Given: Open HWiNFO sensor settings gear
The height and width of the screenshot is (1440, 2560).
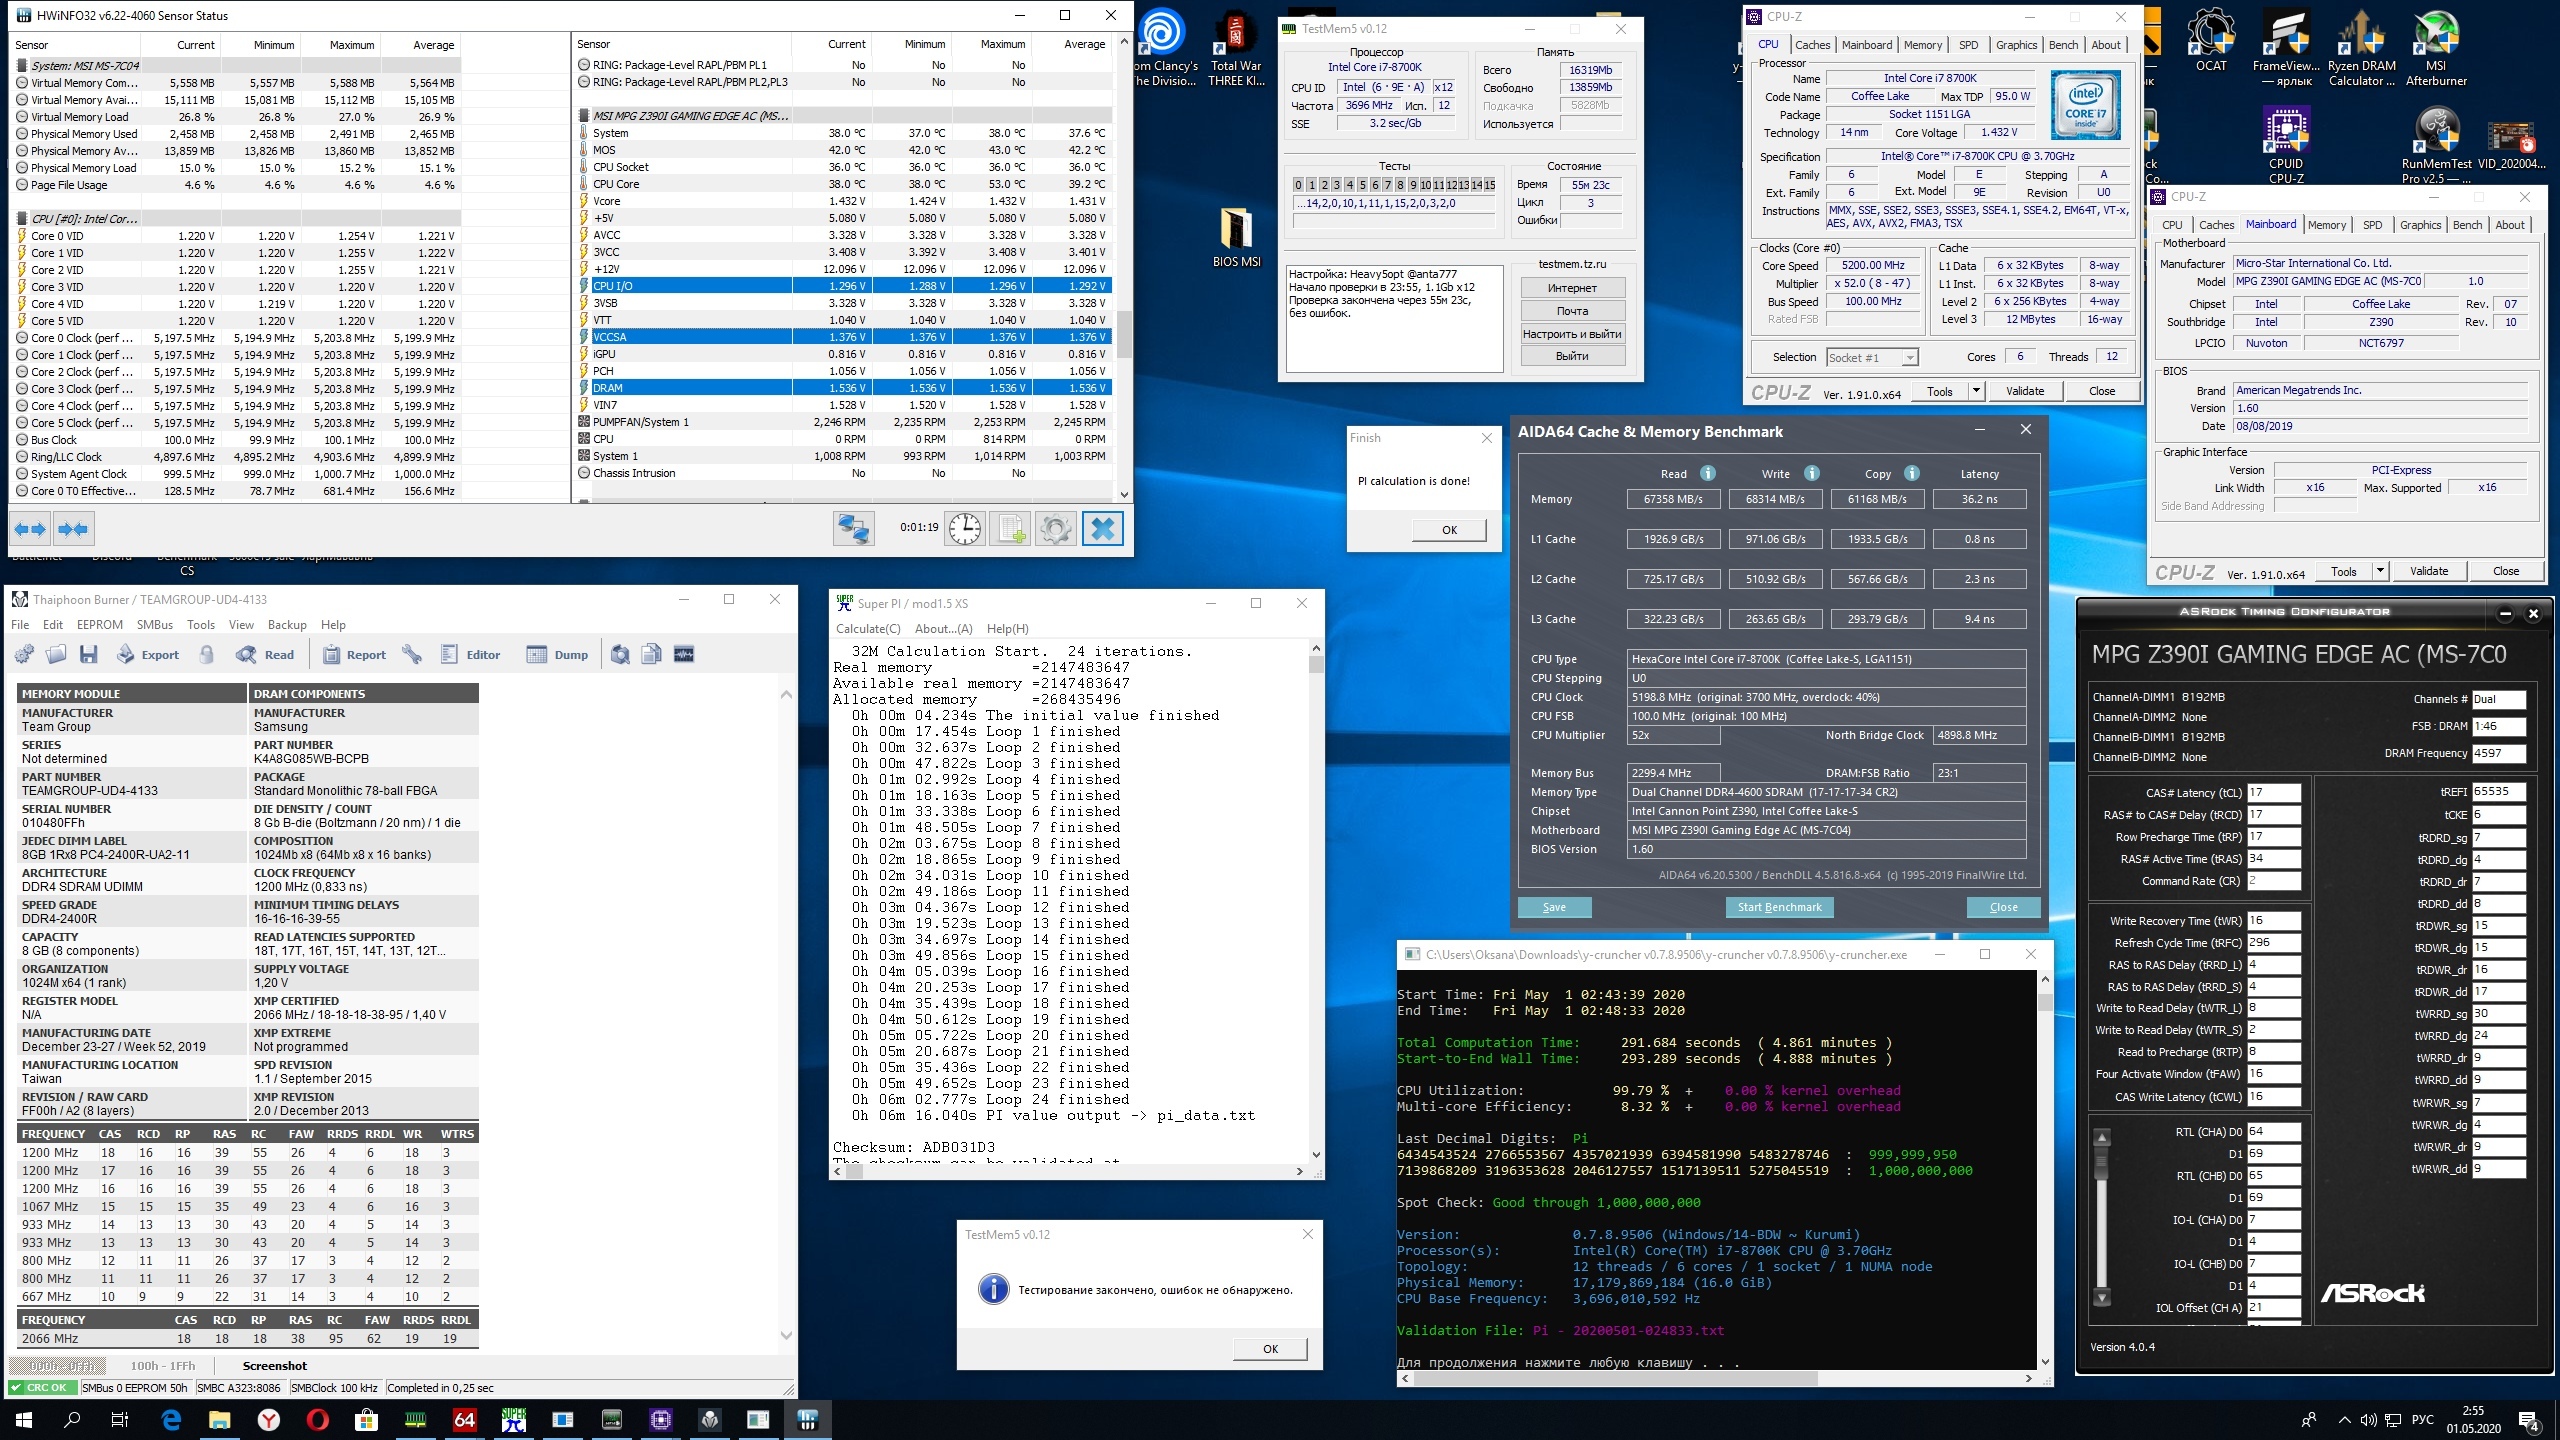Looking at the screenshot, I should coord(1055,528).
